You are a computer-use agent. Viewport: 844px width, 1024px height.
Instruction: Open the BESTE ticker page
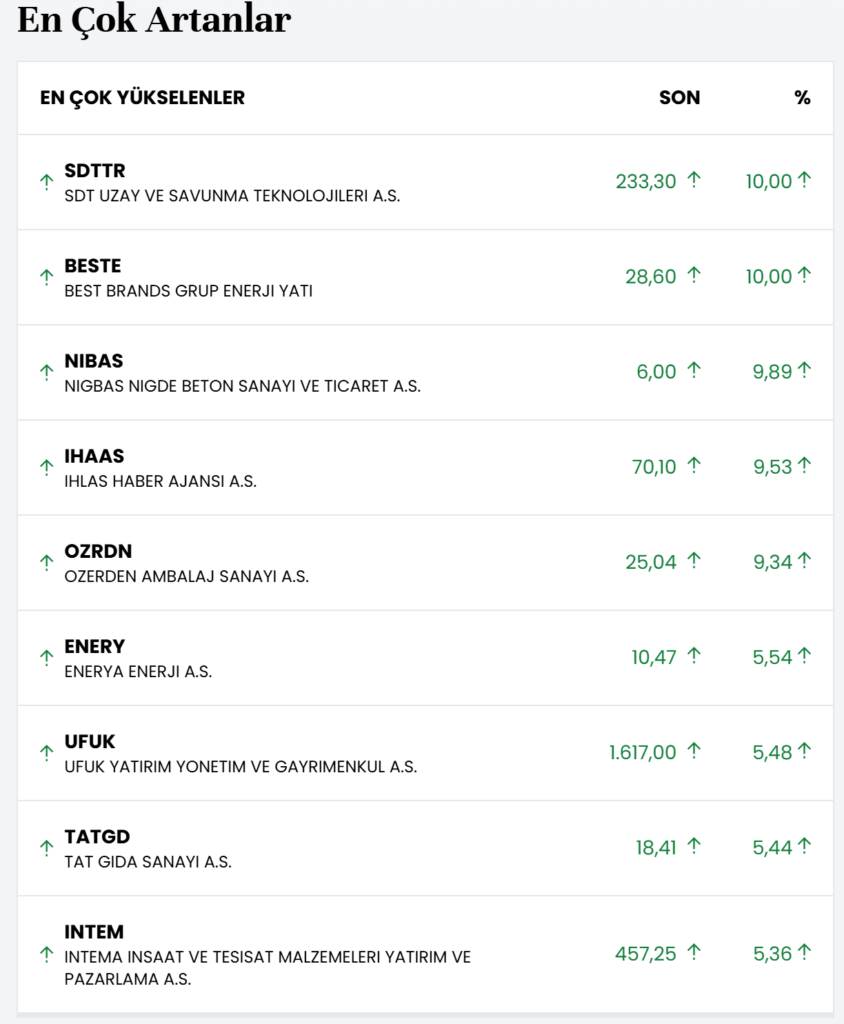[93, 266]
